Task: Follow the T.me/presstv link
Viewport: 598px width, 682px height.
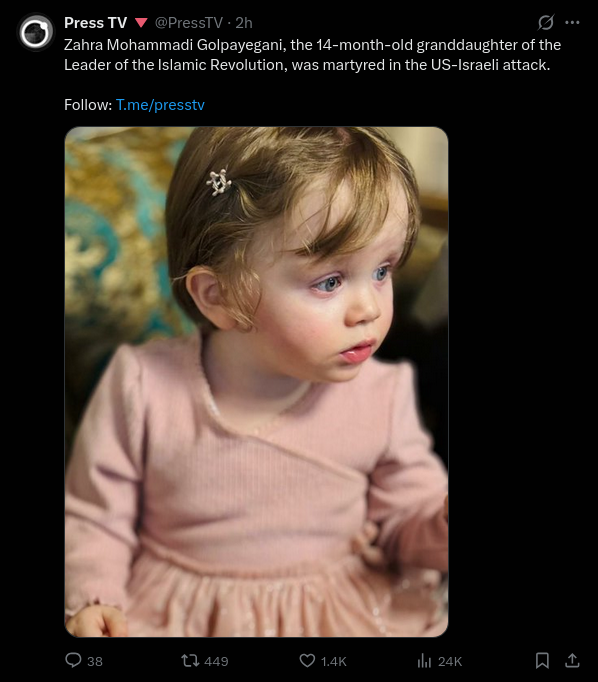Action: coord(160,105)
